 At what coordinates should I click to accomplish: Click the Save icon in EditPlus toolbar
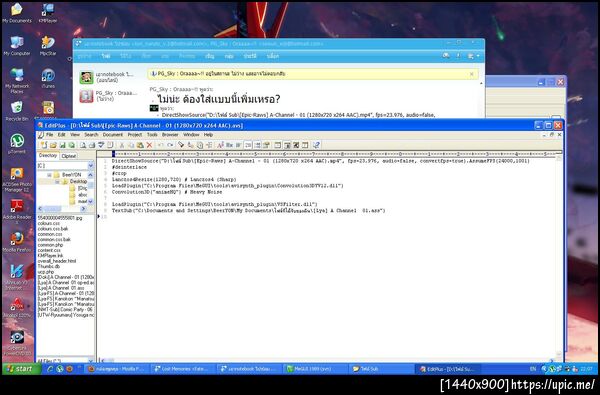point(62,145)
